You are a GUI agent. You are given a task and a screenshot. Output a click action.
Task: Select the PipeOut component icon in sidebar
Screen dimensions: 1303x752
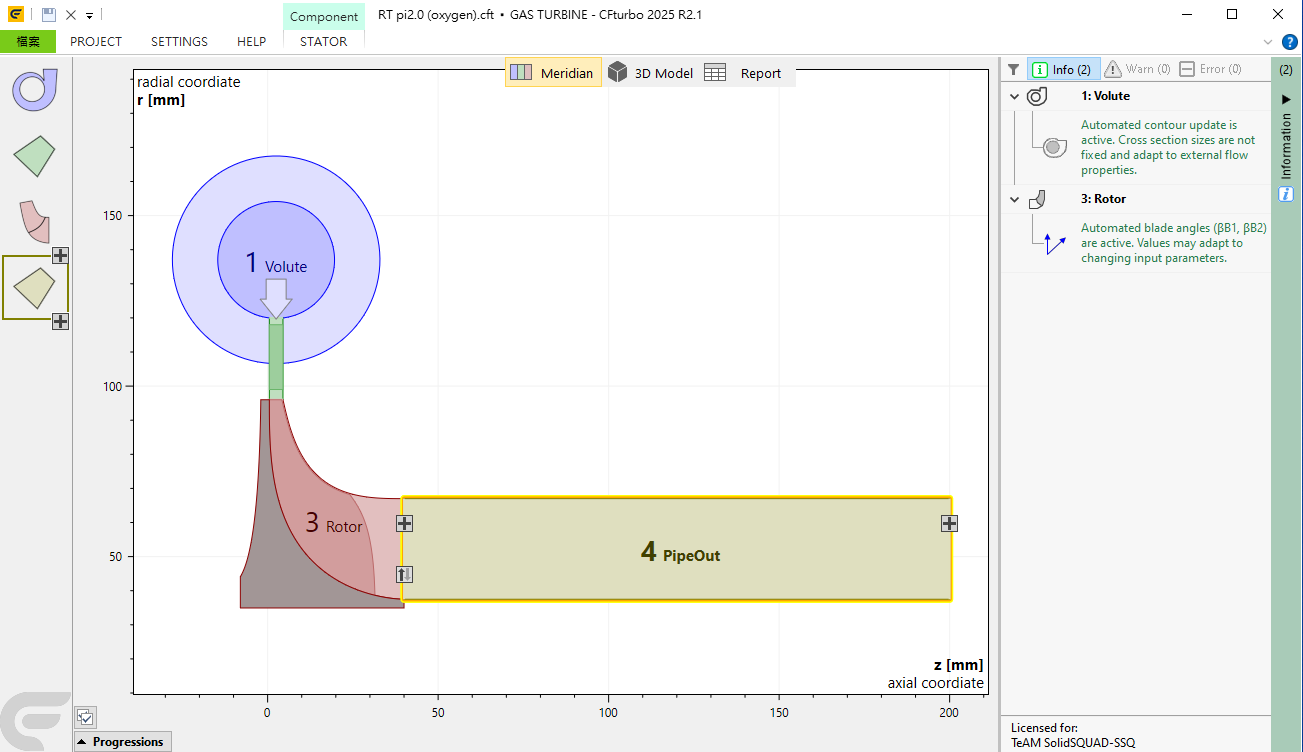tap(35, 288)
